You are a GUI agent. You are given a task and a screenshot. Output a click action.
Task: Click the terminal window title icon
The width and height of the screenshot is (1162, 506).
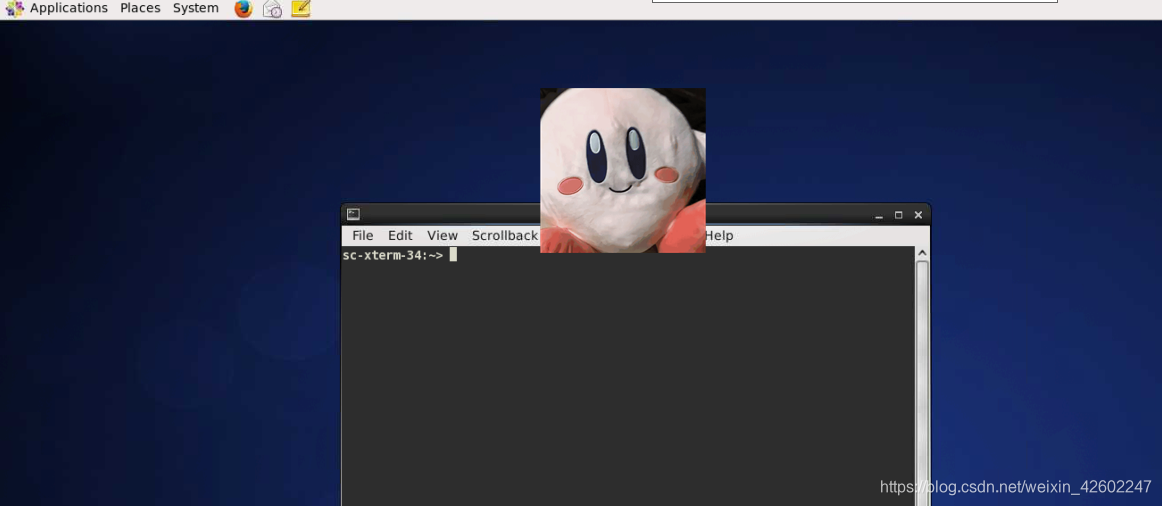click(x=353, y=215)
